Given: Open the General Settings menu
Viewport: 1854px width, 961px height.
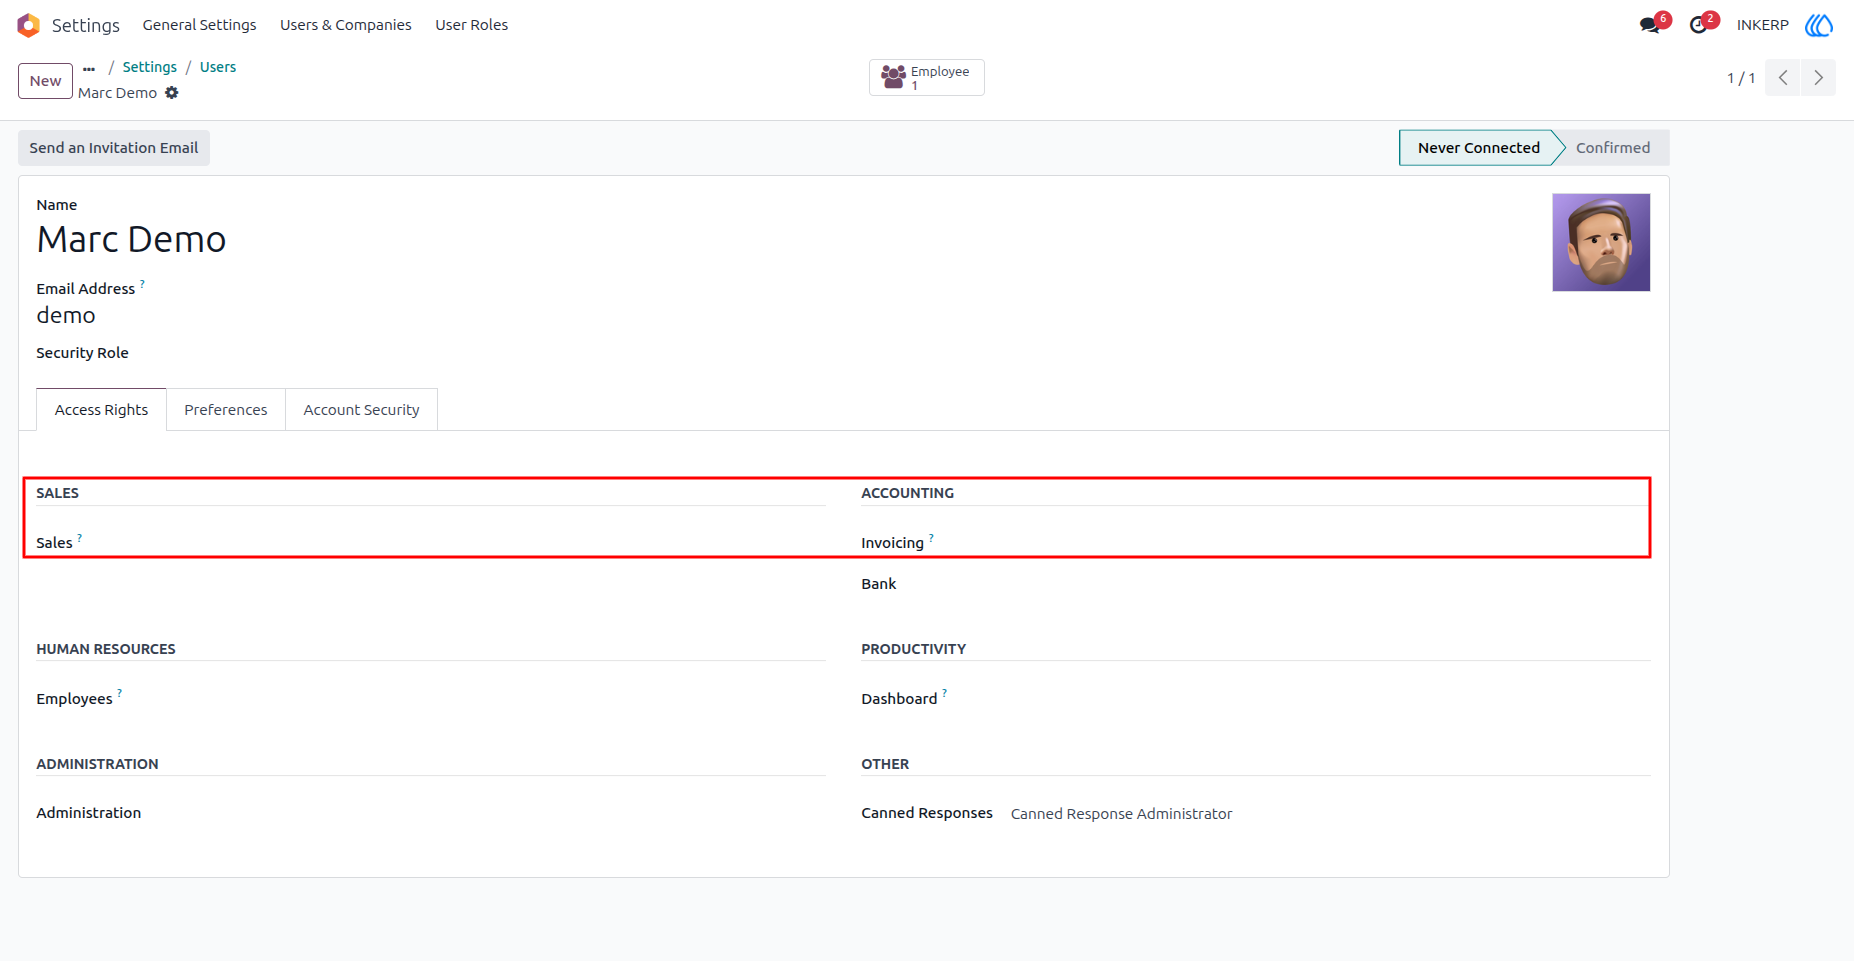Looking at the screenshot, I should (199, 25).
